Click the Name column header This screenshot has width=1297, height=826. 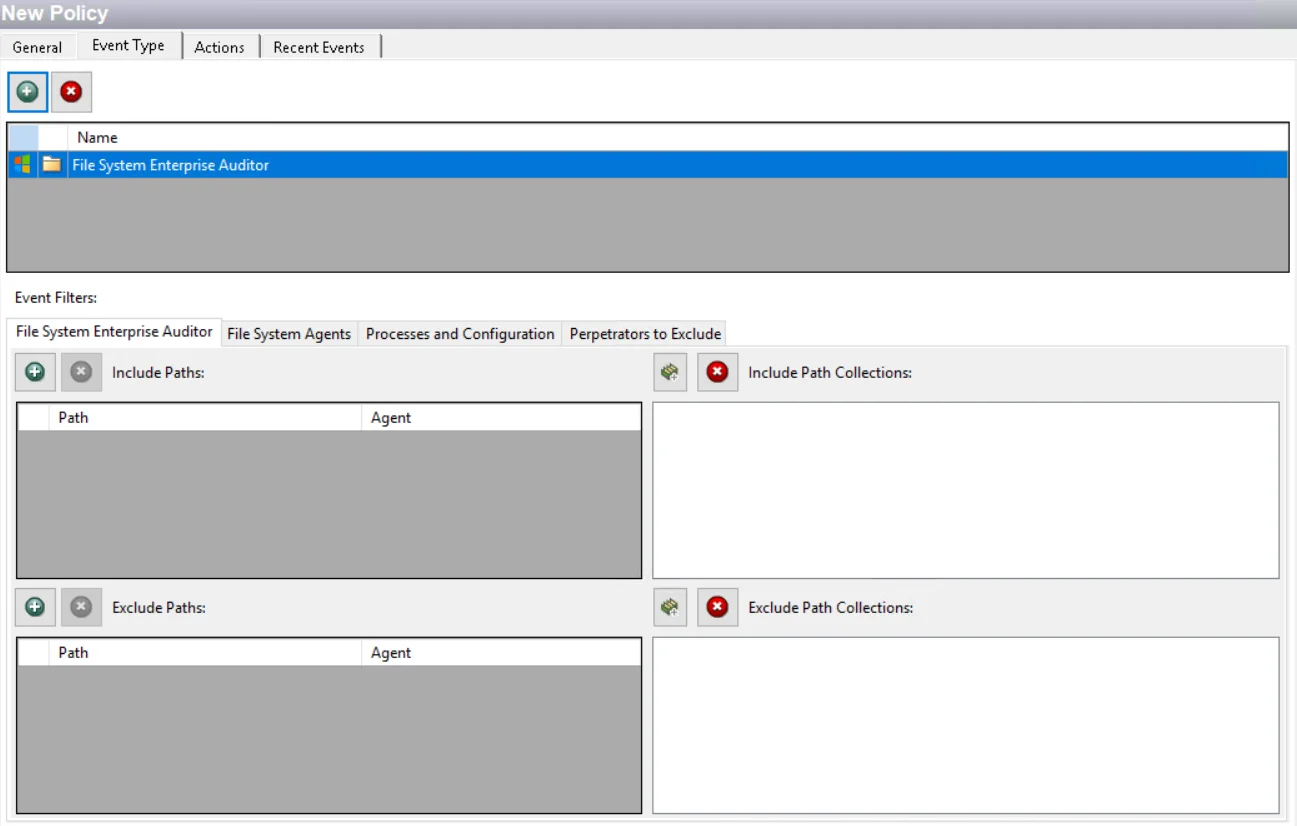[x=678, y=137]
